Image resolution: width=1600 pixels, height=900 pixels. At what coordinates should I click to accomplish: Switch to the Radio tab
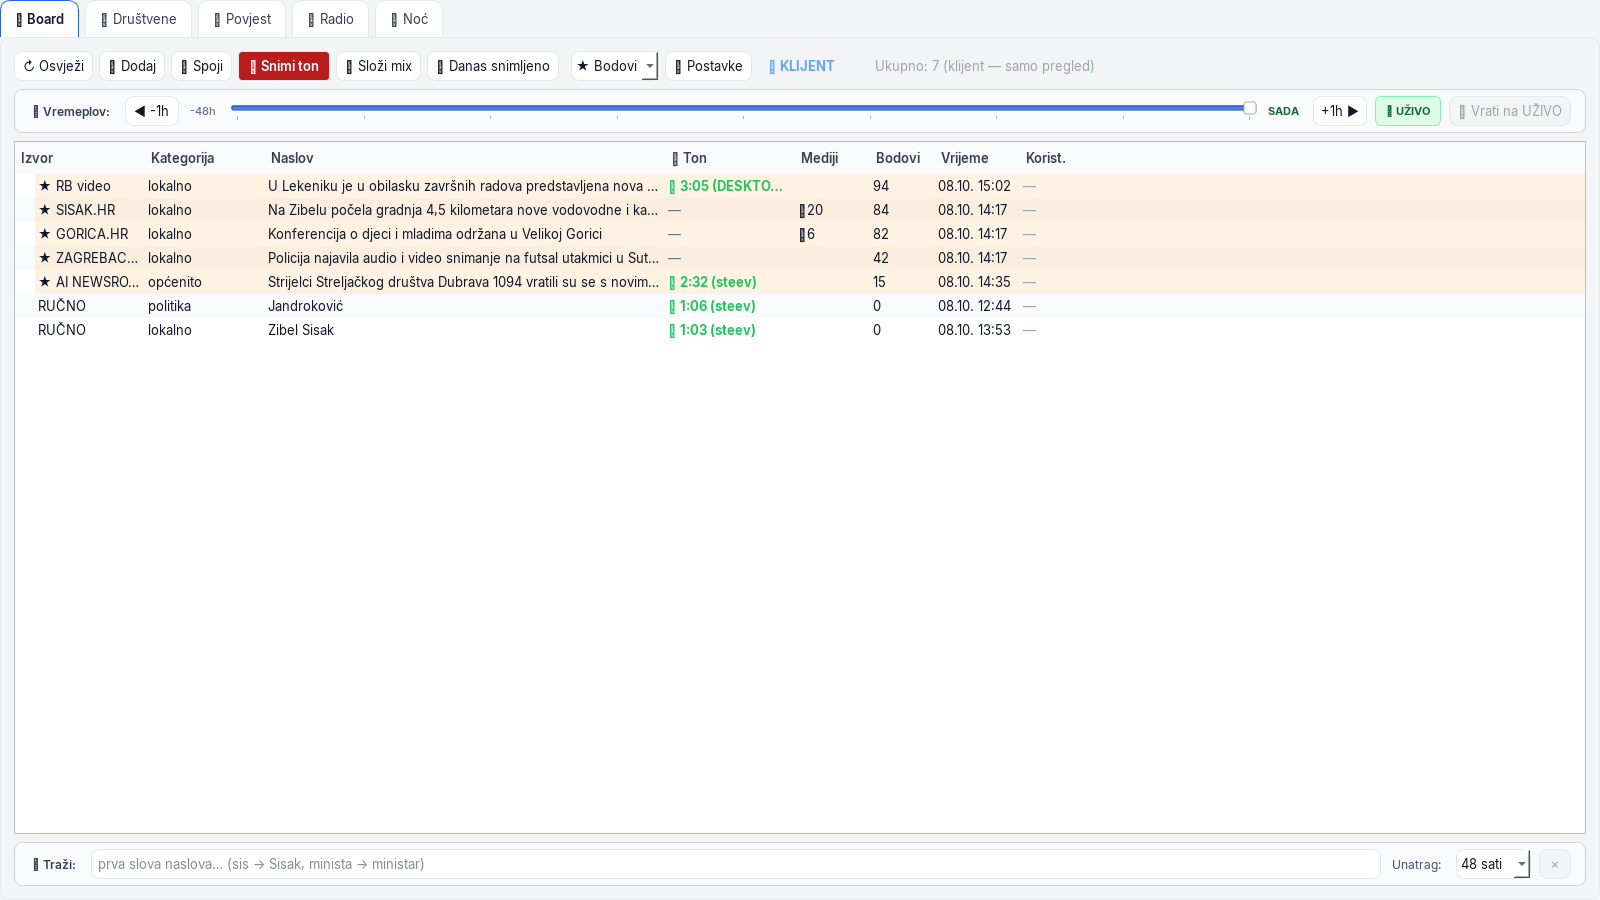tap(330, 19)
